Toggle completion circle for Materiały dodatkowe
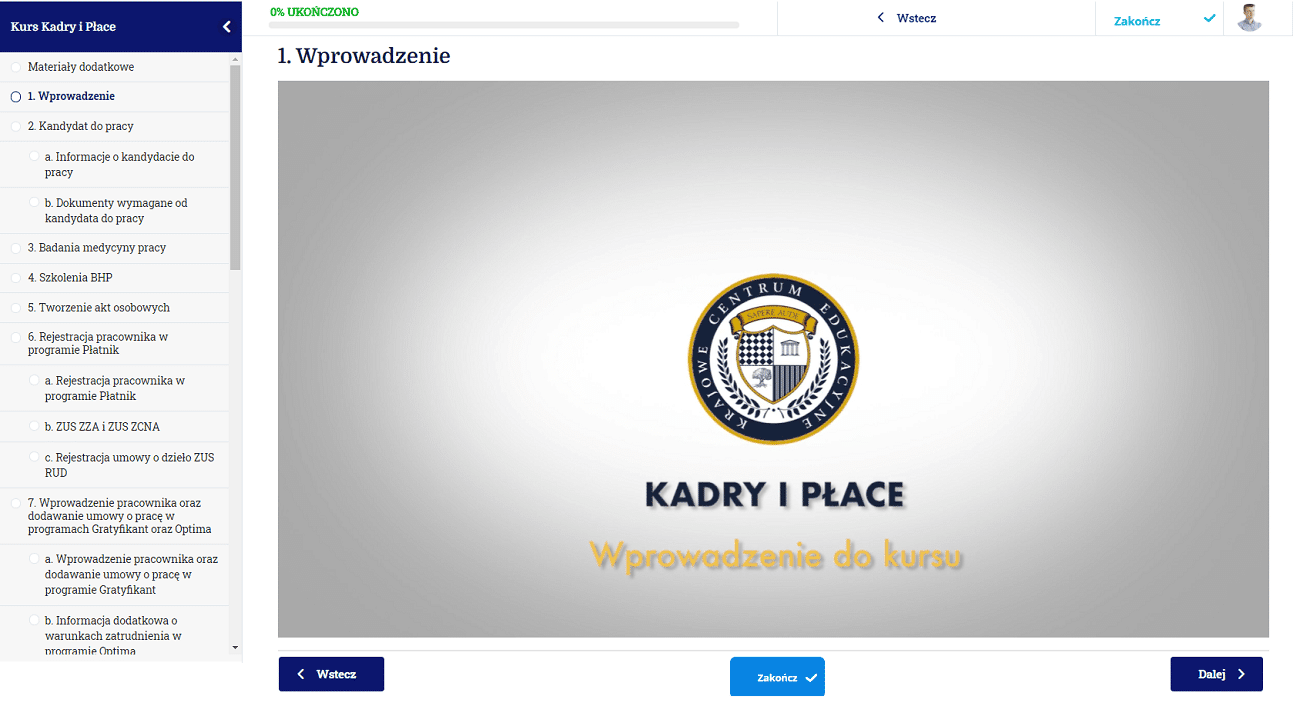 point(15,67)
